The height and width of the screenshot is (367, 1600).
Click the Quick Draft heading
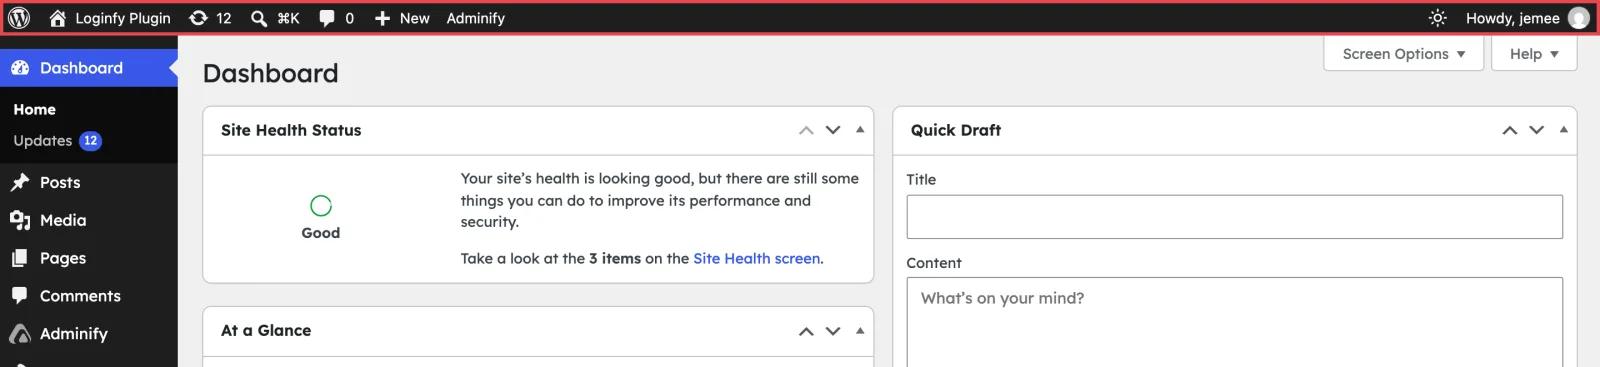(x=956, y=130)
